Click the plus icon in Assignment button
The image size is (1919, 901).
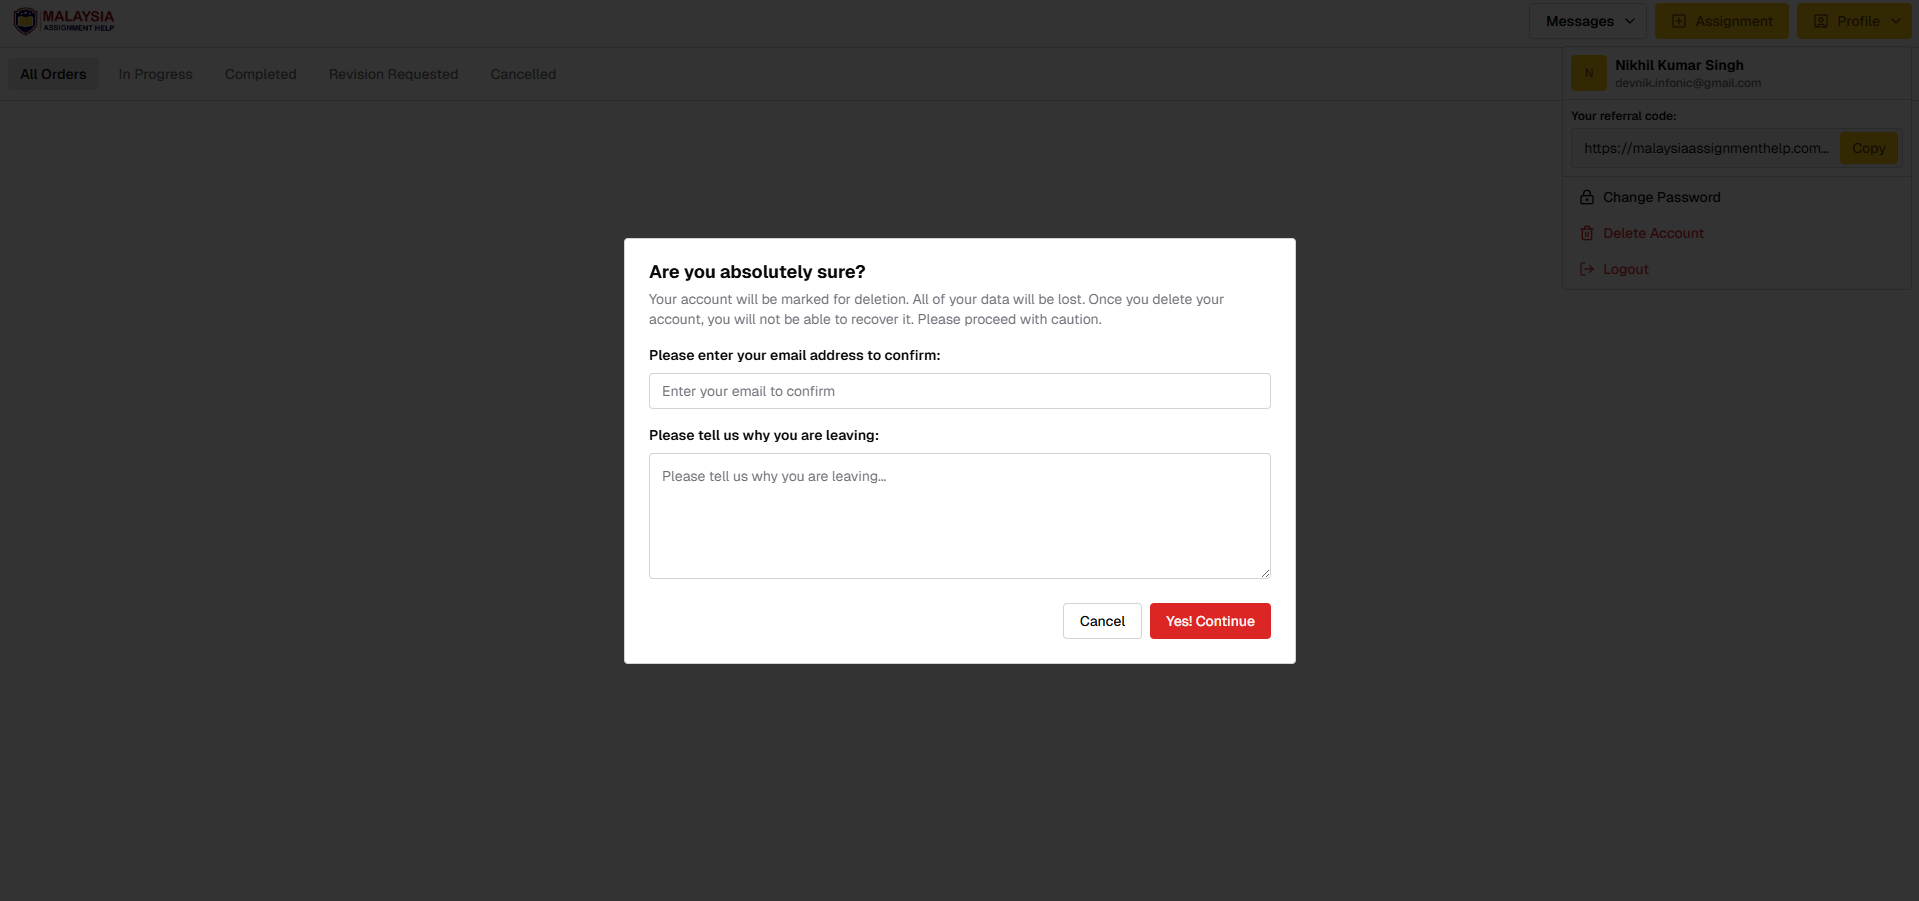(x=1679, y=21)
